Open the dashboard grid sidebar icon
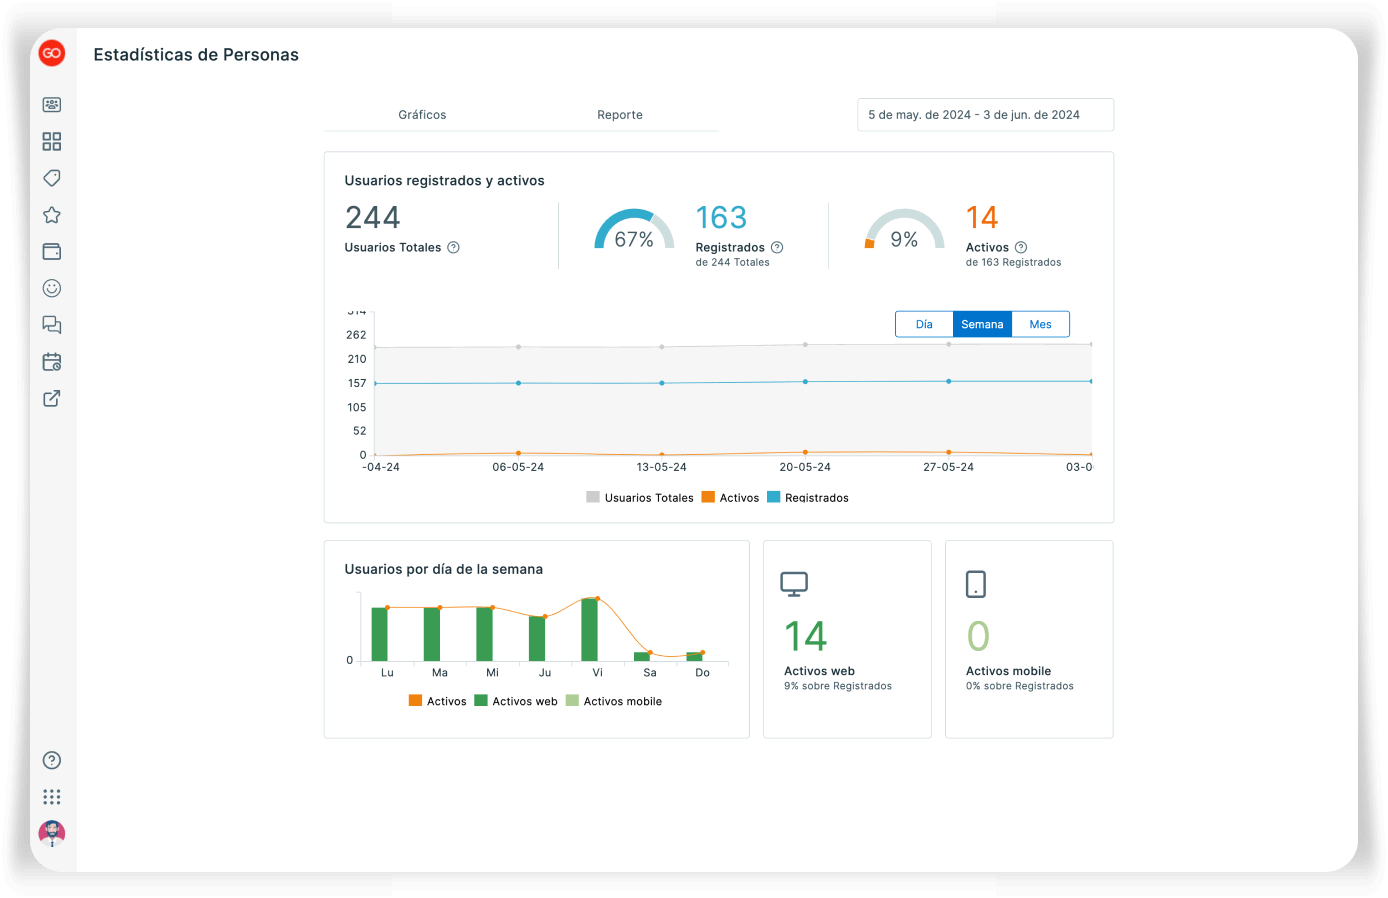The width and height of the screenshot is (1388, 898). click(x=52, y=142)
